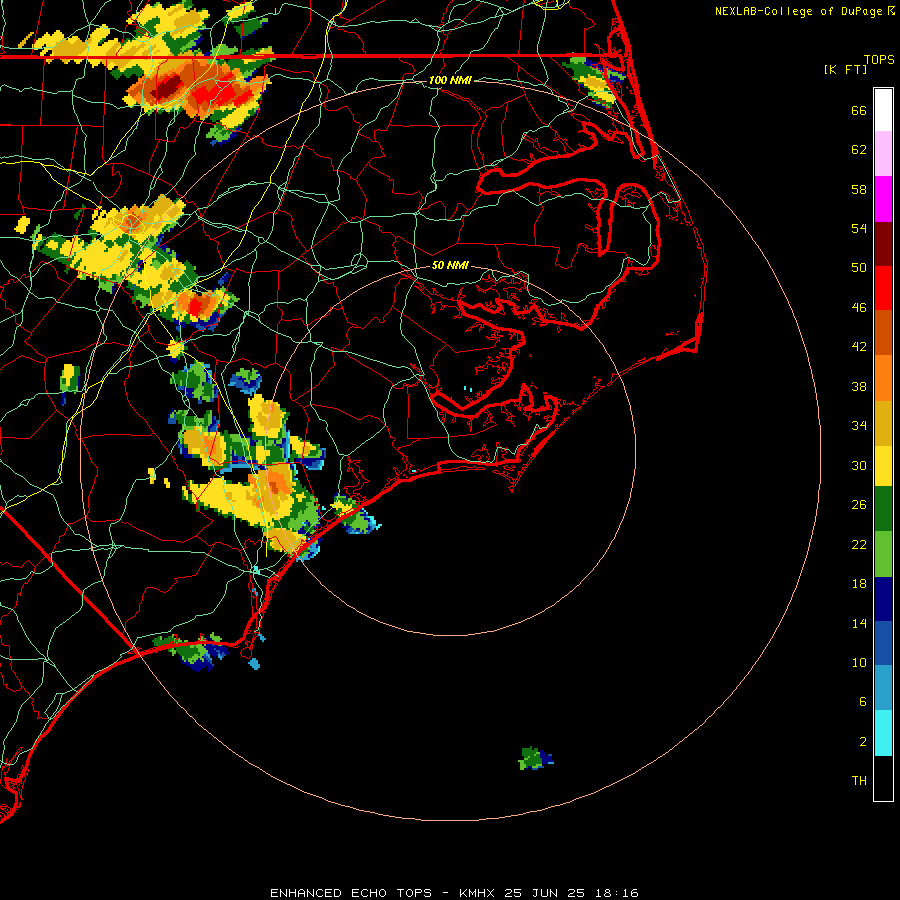This screenshot has width=900, height=900.
Task: Pick the dark orange legend swatch
Action: [883, 333]
